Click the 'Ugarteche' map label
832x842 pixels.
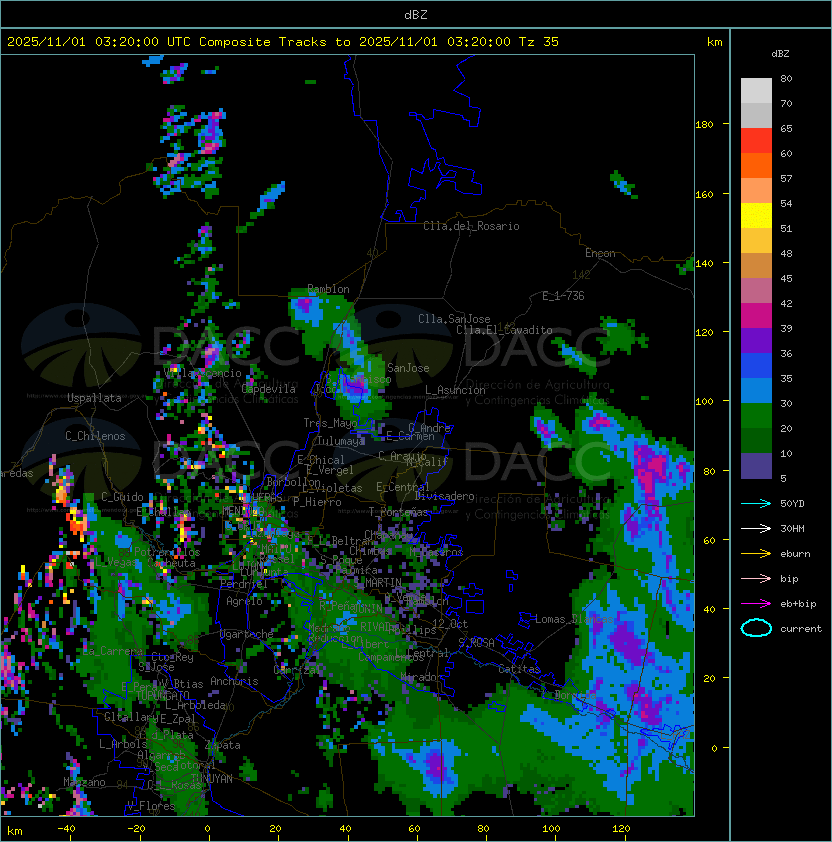click(247, 634)
